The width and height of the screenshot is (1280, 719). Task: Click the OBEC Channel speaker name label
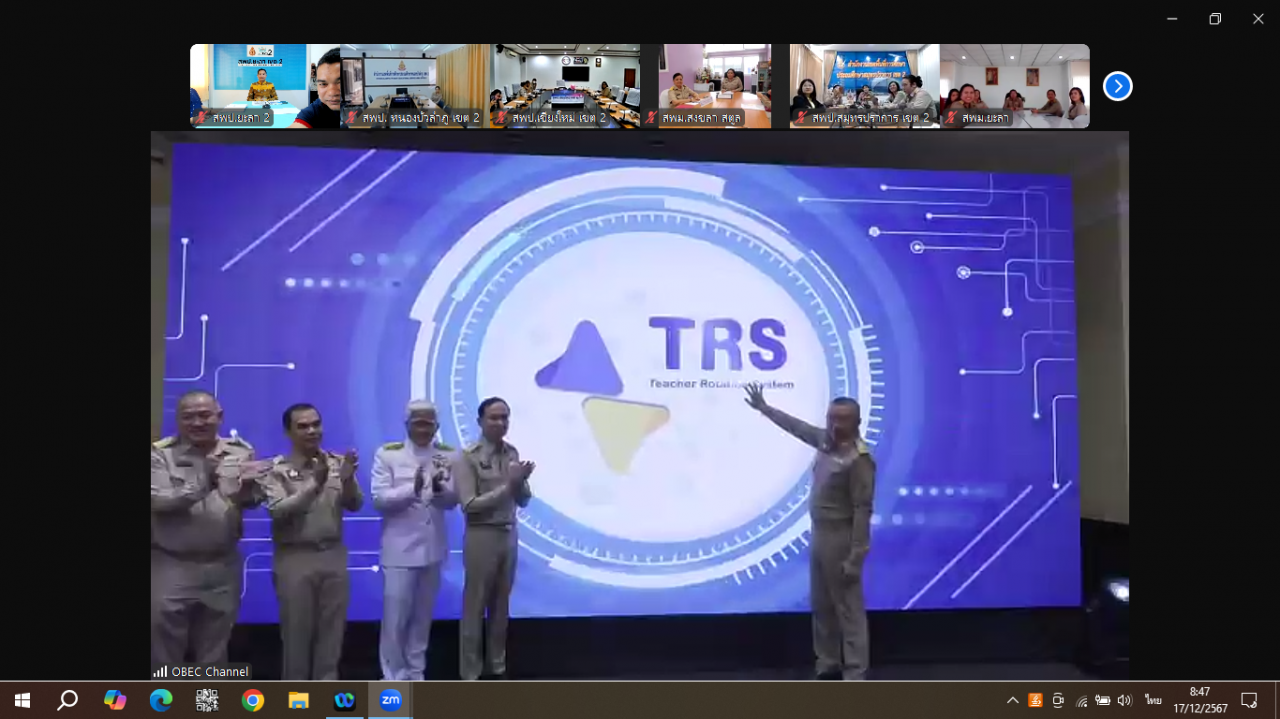(210, 672)
